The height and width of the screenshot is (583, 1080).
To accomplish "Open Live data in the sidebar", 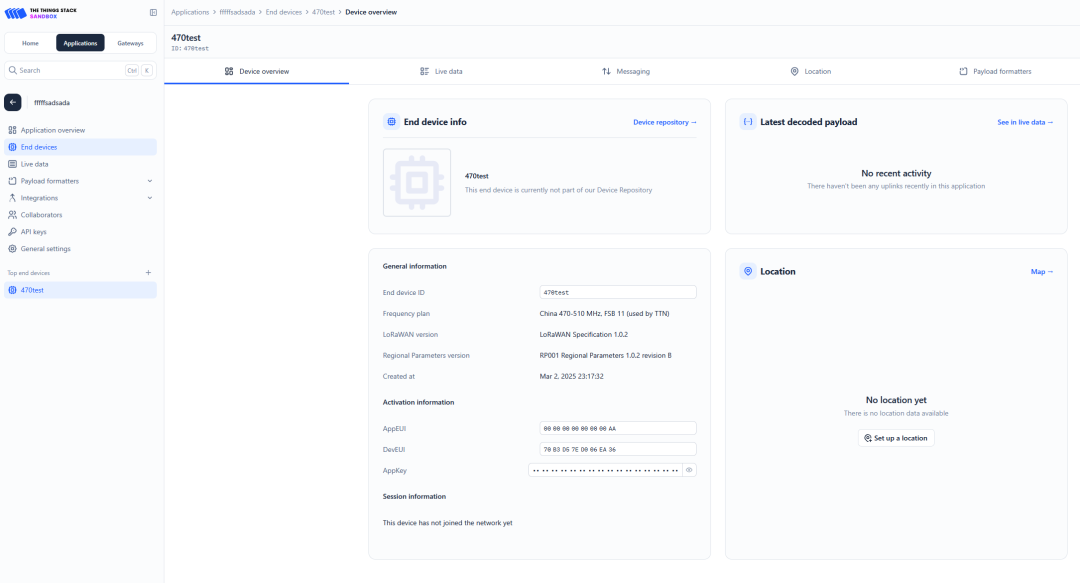I will pyautogui.click(x=81, y=164).
